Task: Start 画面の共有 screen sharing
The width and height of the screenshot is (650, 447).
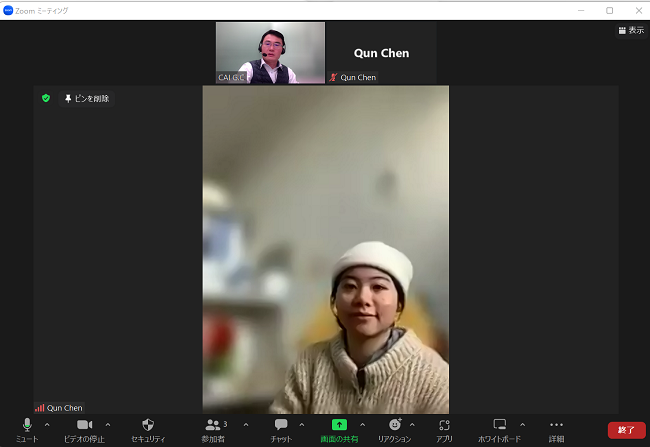Action: point(339,430)
